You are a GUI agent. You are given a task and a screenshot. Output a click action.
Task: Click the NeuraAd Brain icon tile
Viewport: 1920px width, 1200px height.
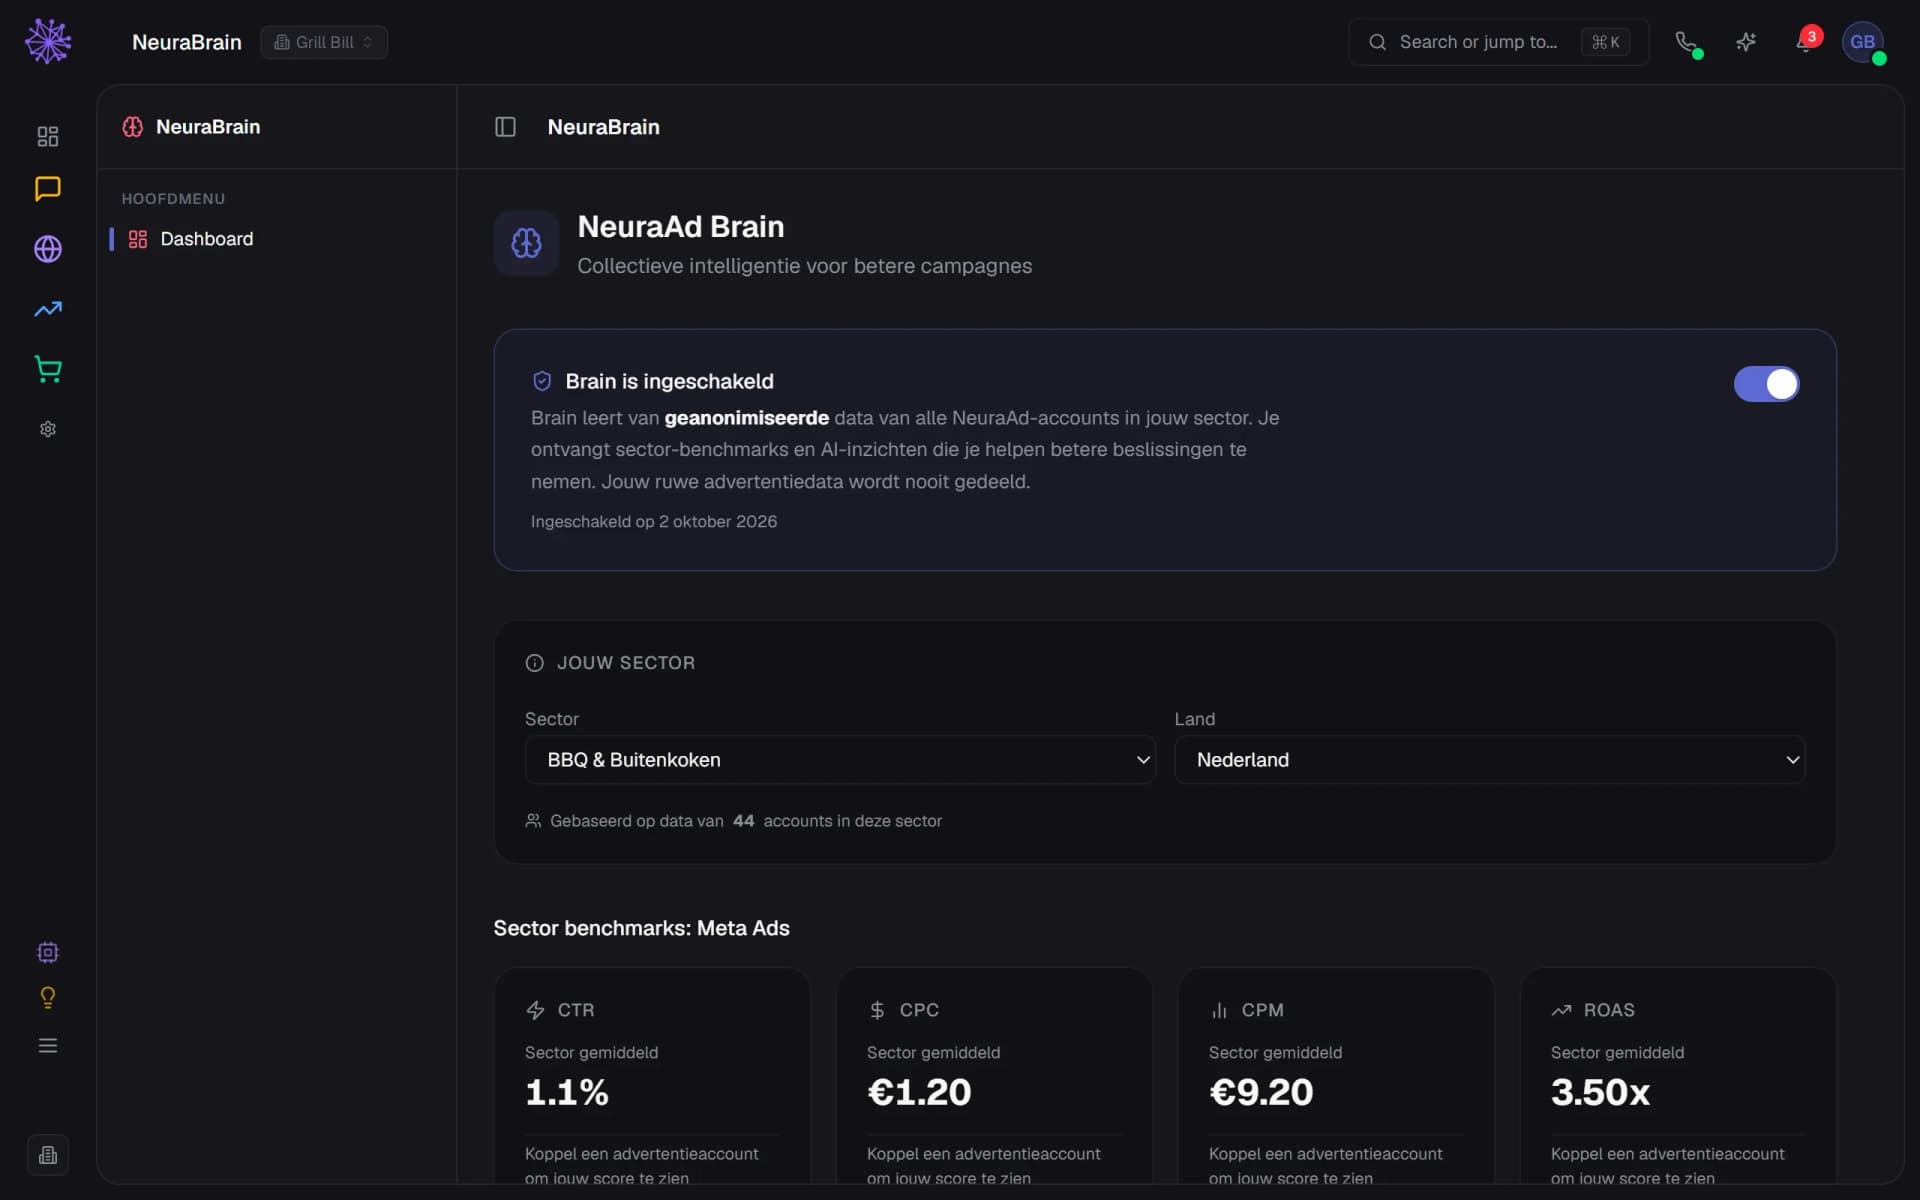pyautogui.click(x=526, y=243)
